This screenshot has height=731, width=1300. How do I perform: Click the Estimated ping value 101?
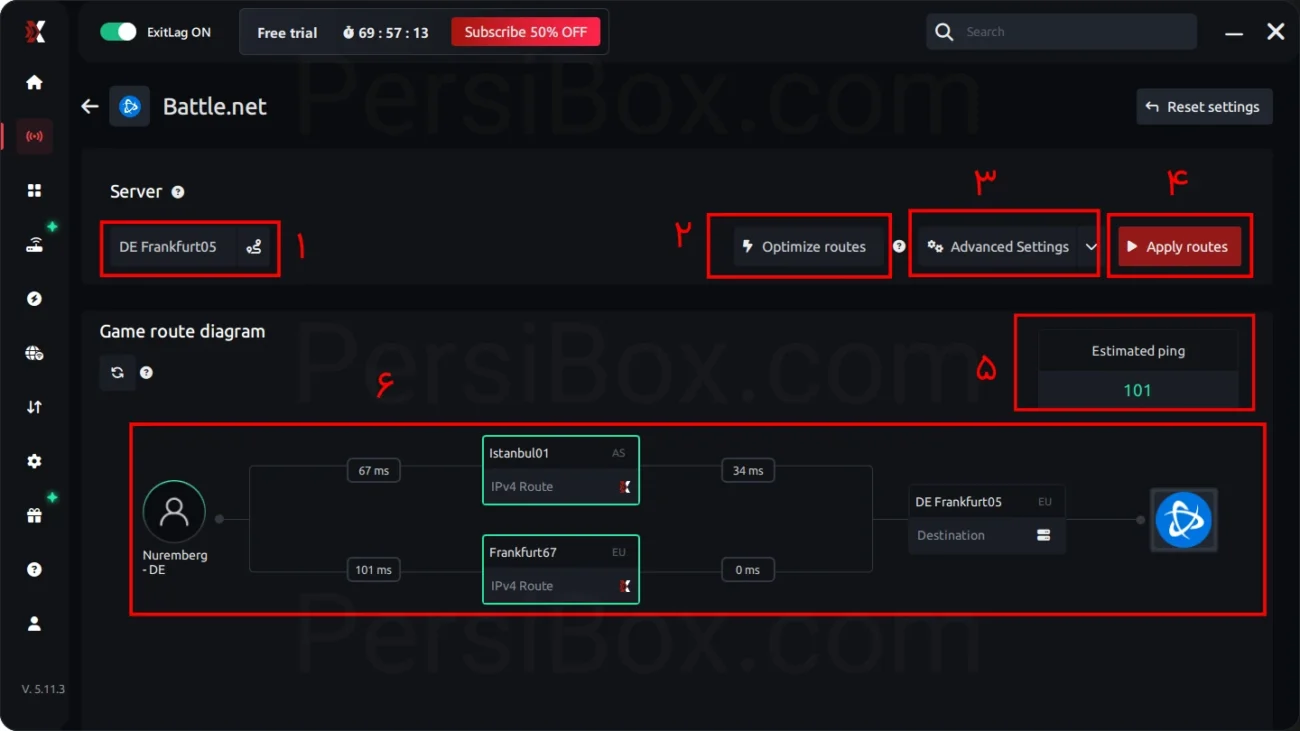[x=1138, y=390]
